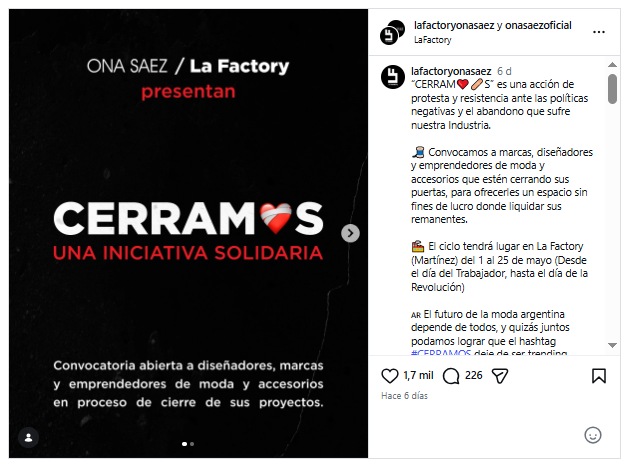Click the scroll down arrow of caption
Image resolution: width=630 pixels, height=469 pixels.
(612, 345)
